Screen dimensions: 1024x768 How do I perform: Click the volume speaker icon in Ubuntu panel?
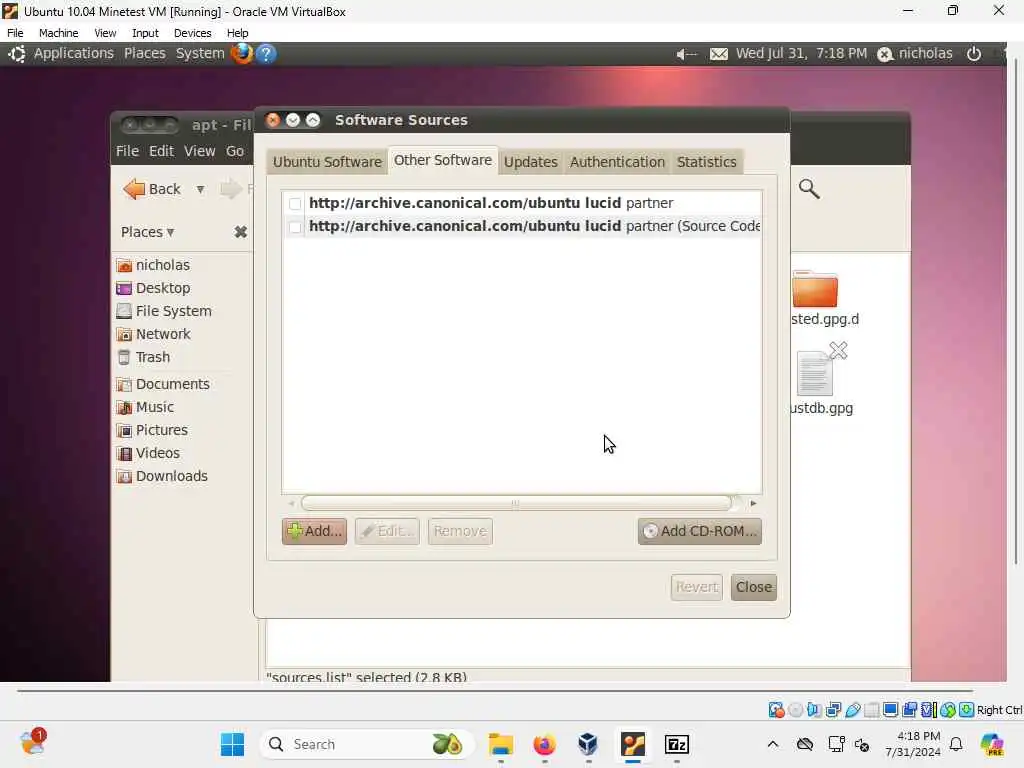point(686,54)
